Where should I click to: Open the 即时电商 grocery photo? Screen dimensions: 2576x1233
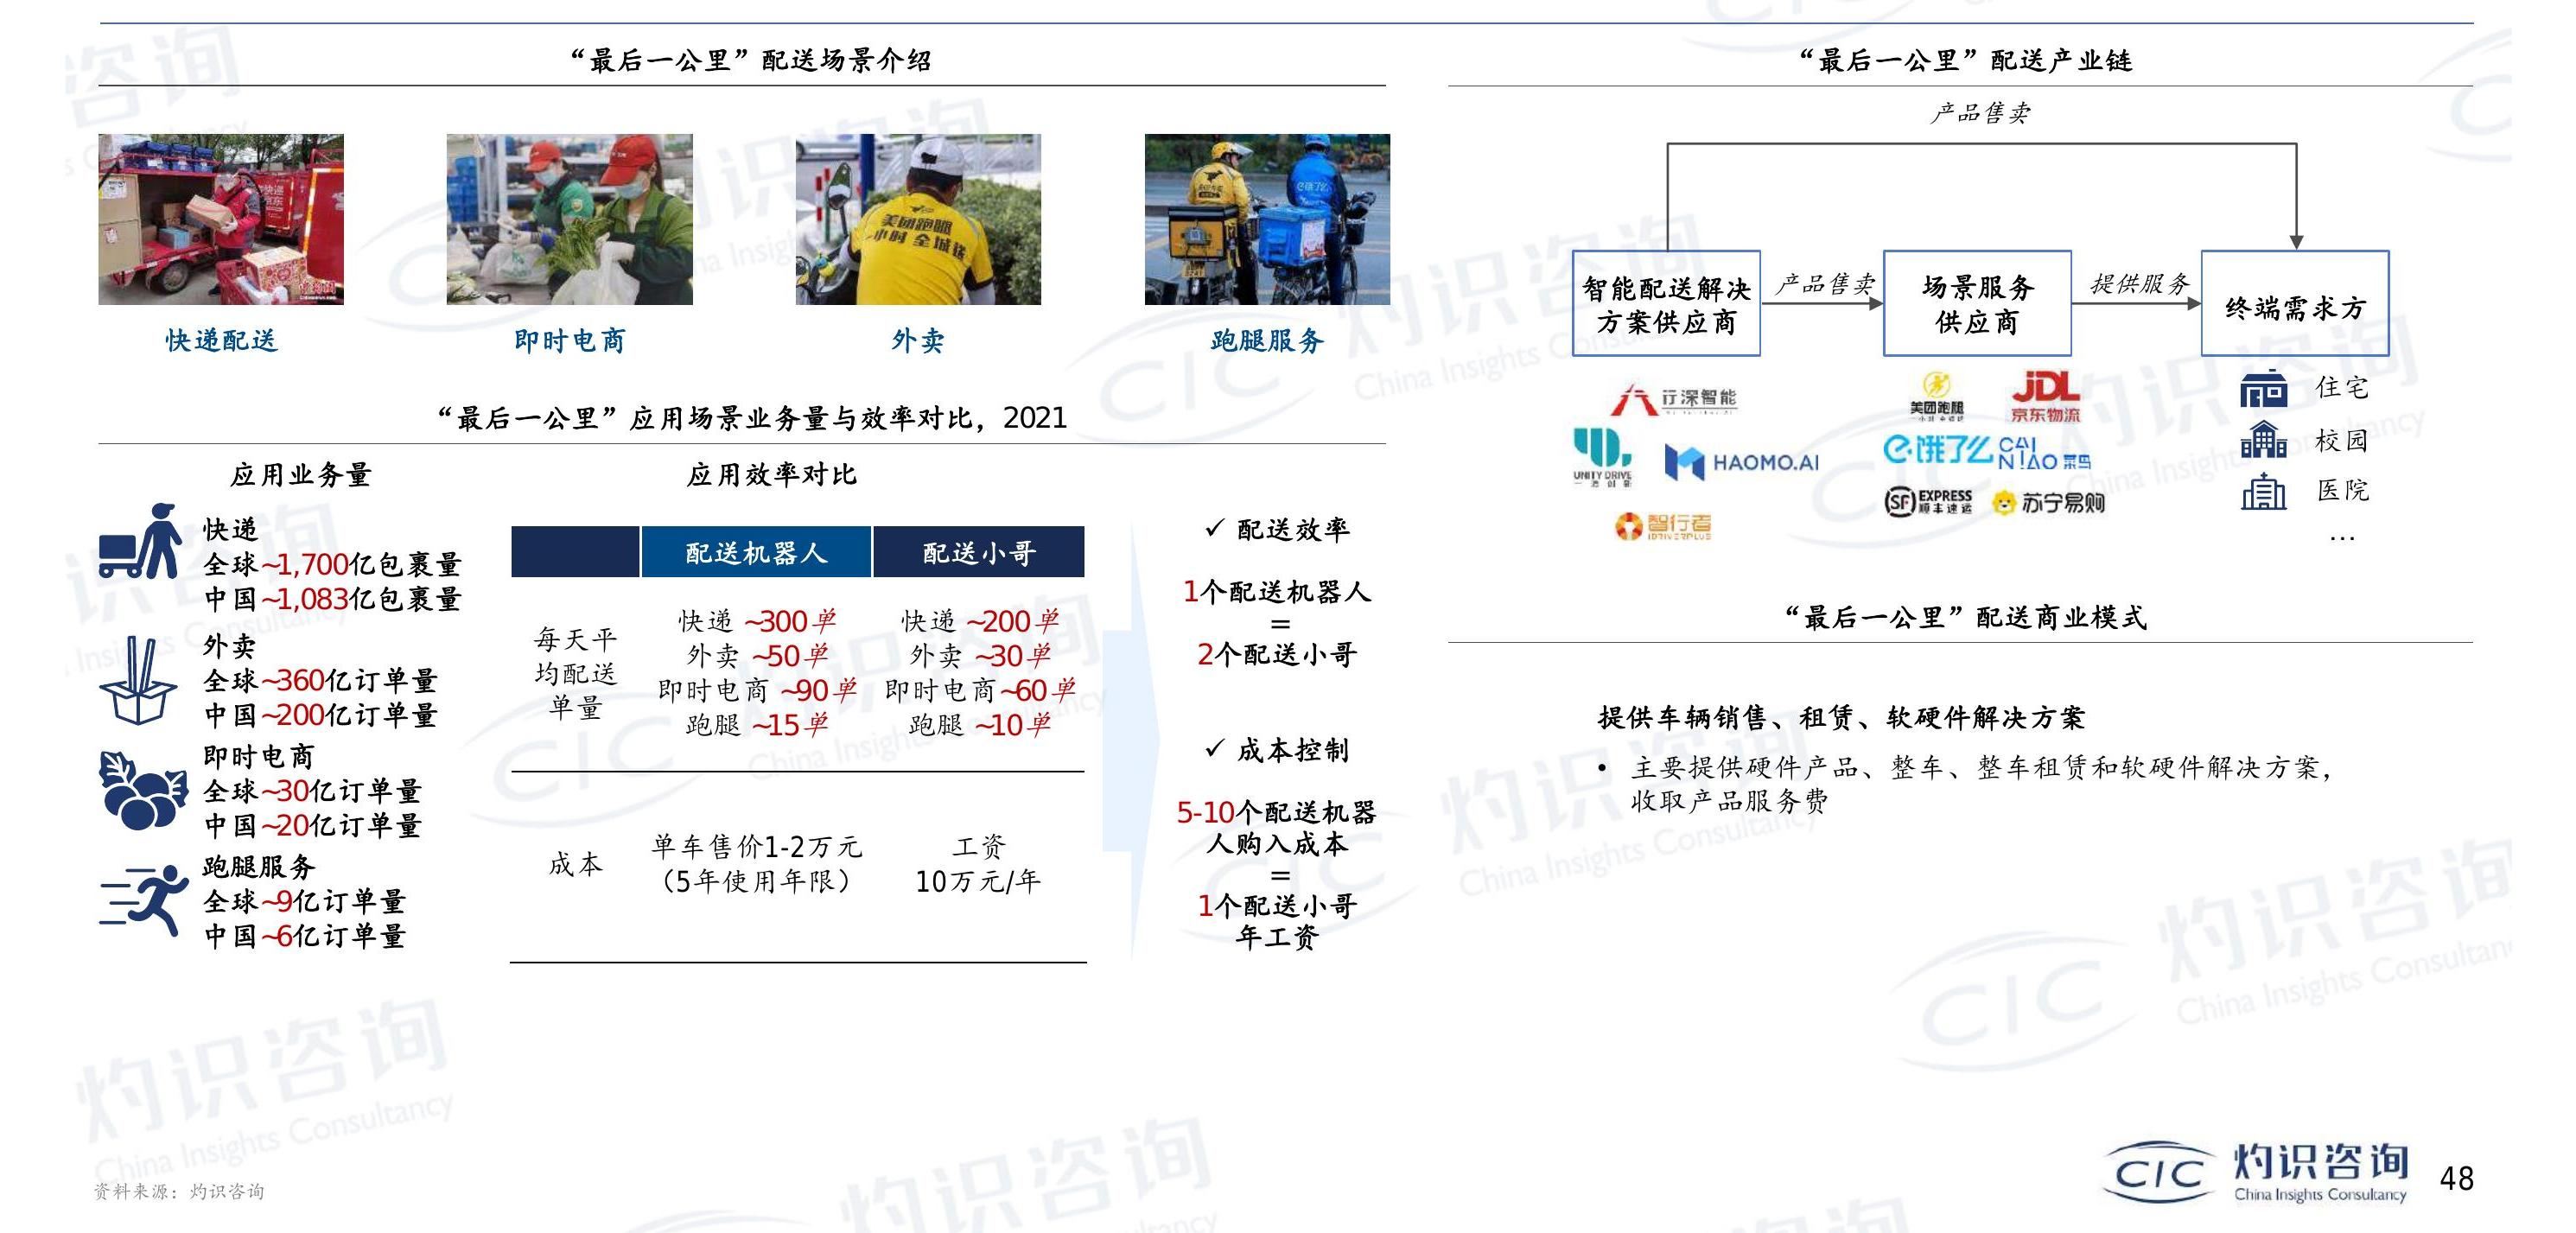point(569,219)
